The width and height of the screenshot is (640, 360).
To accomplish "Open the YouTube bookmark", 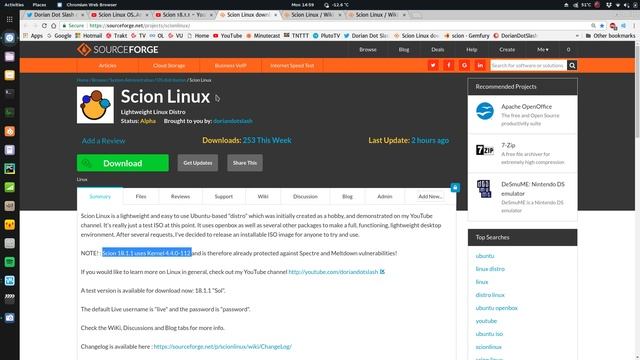I will click(x=227, y=36).
